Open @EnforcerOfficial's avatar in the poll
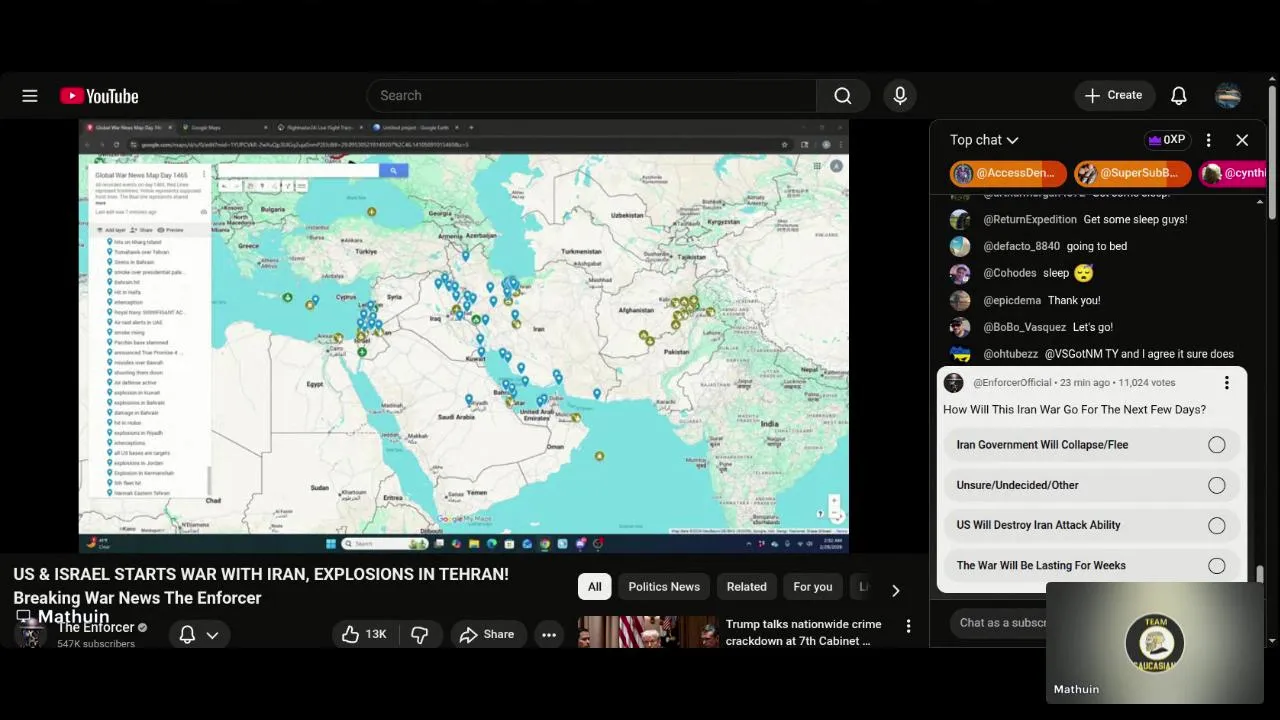The width and height of the screenshot is (1280, 720). coord(954,383)
